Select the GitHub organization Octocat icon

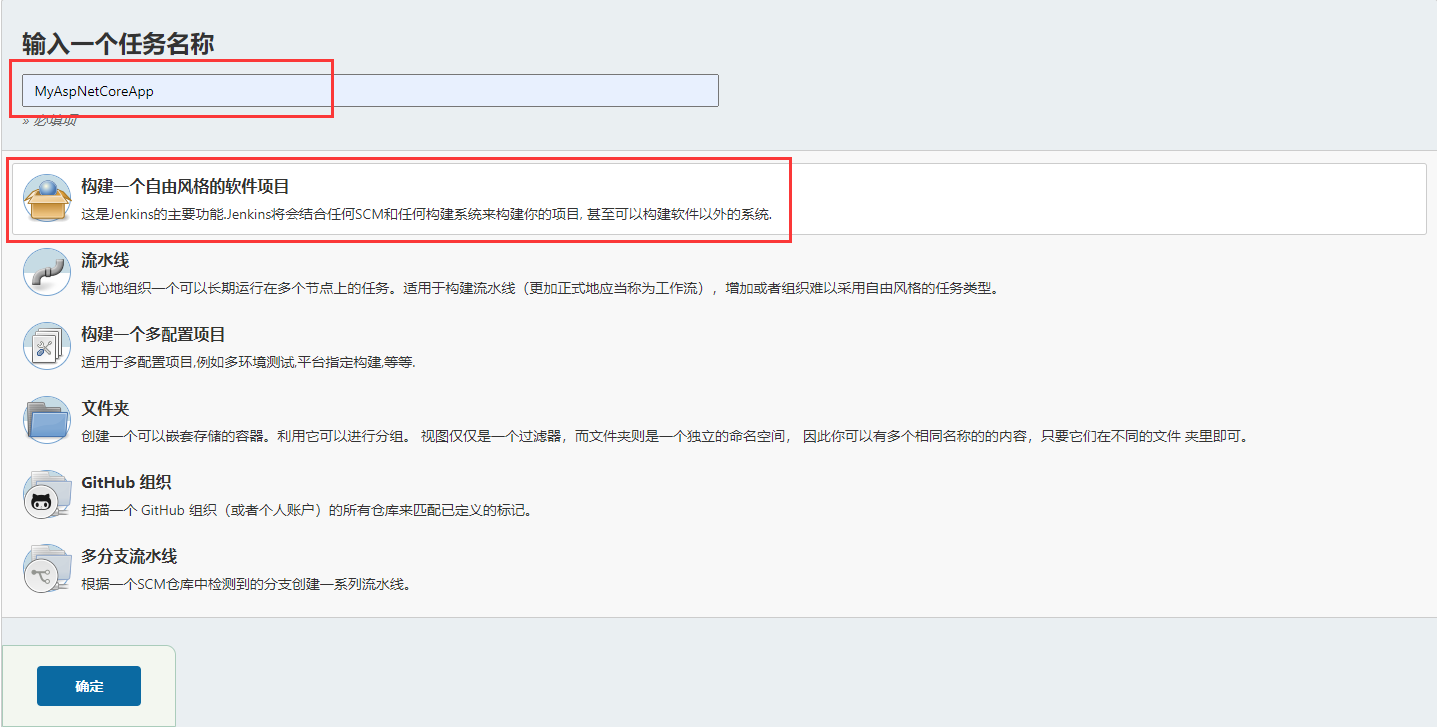click(x=46, y=494)
